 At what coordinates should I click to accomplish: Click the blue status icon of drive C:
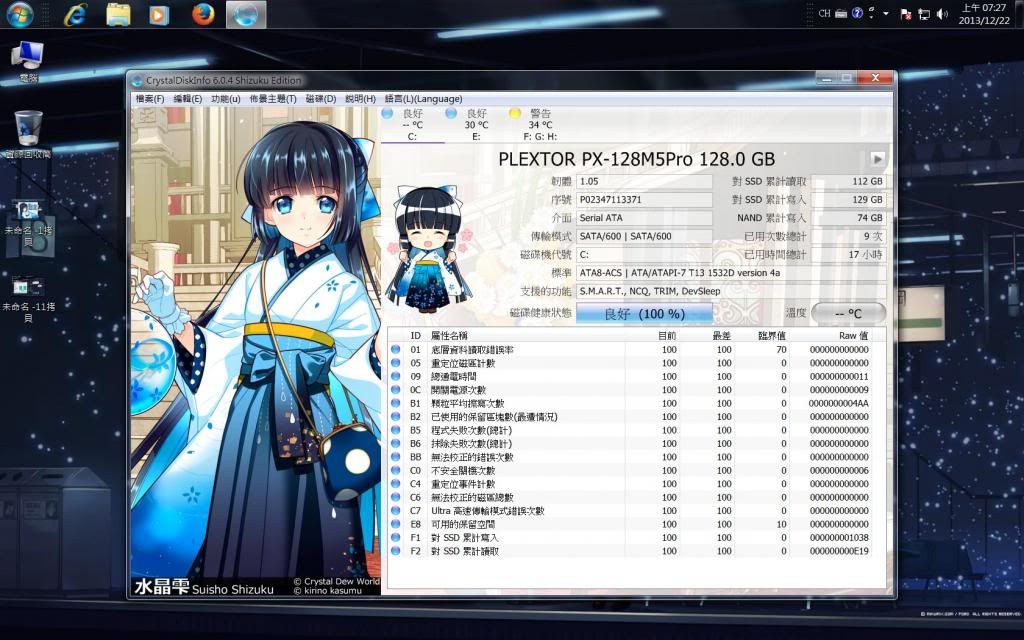click(x=387, y=113)
